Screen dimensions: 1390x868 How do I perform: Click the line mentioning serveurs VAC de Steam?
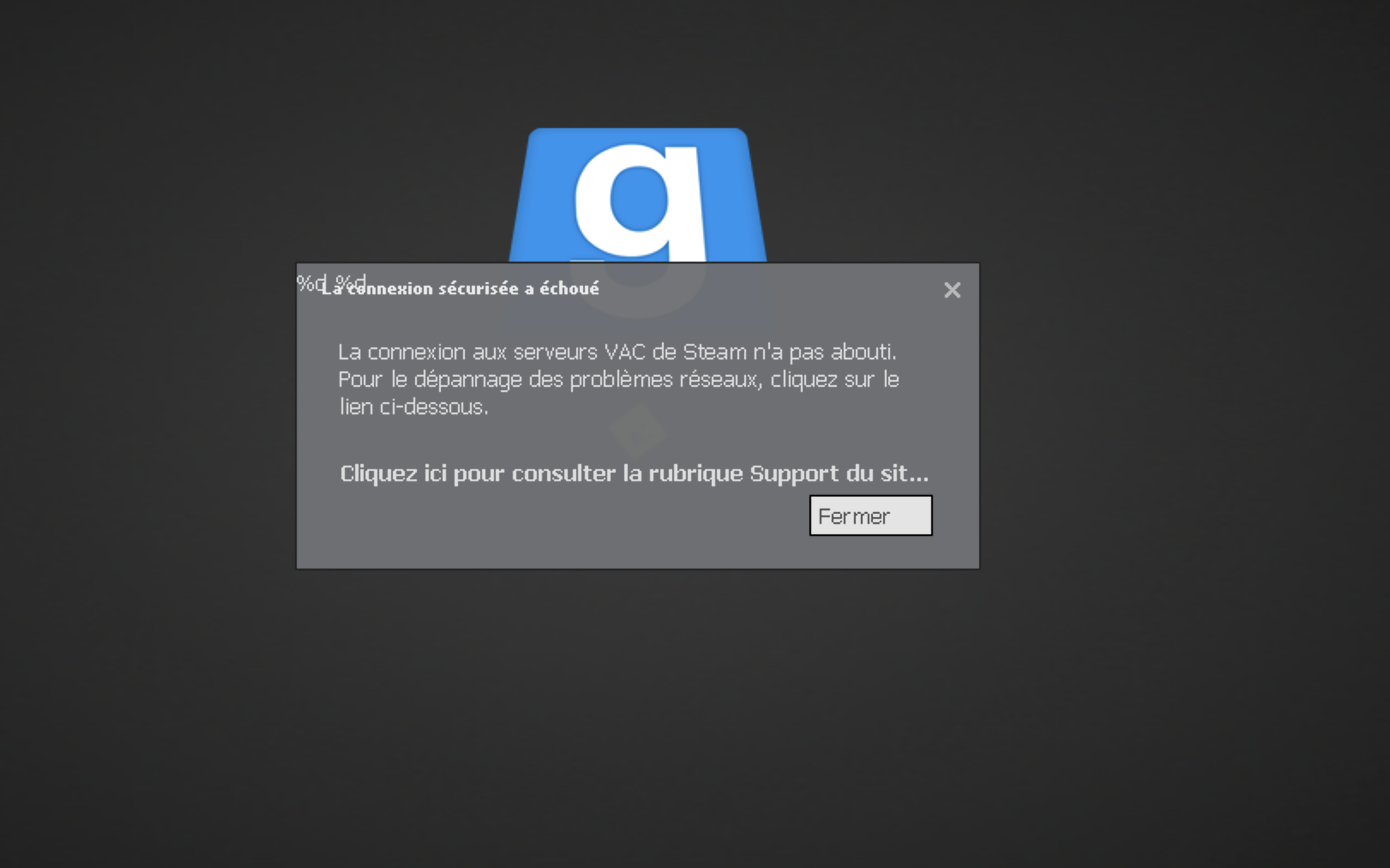tap(617, 352)
